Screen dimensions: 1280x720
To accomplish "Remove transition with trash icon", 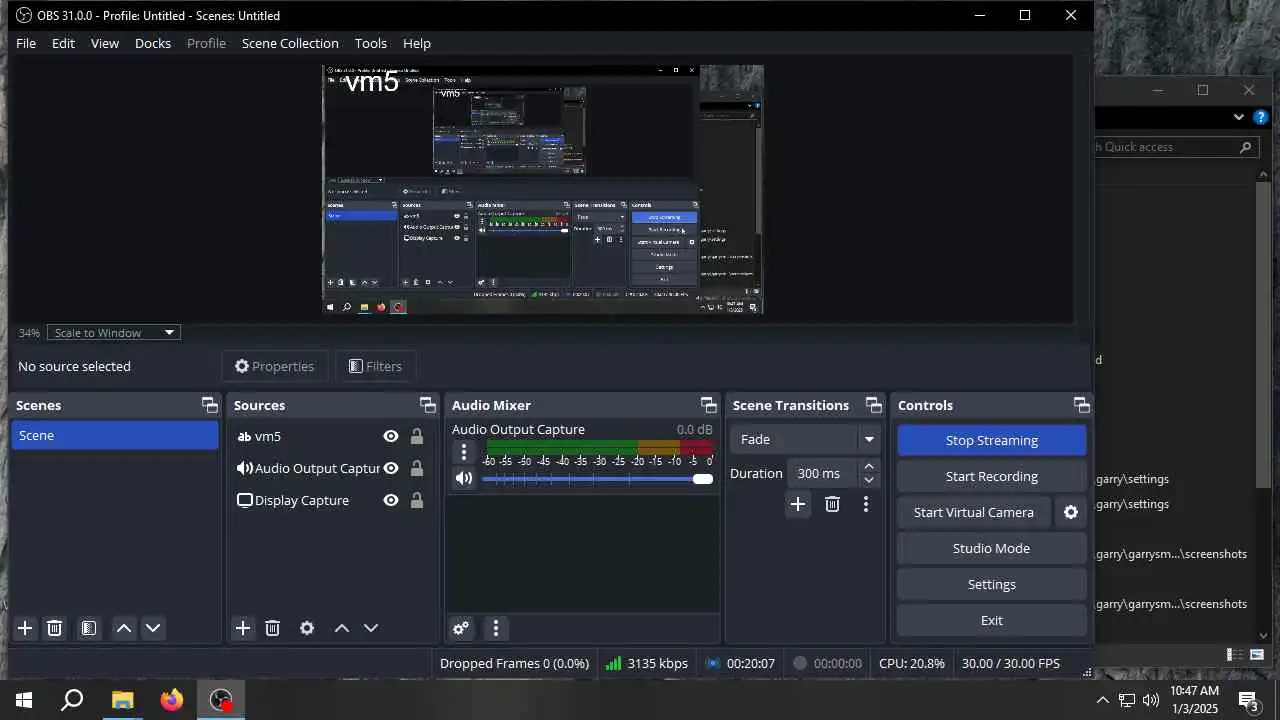I will tap(832, 504).
